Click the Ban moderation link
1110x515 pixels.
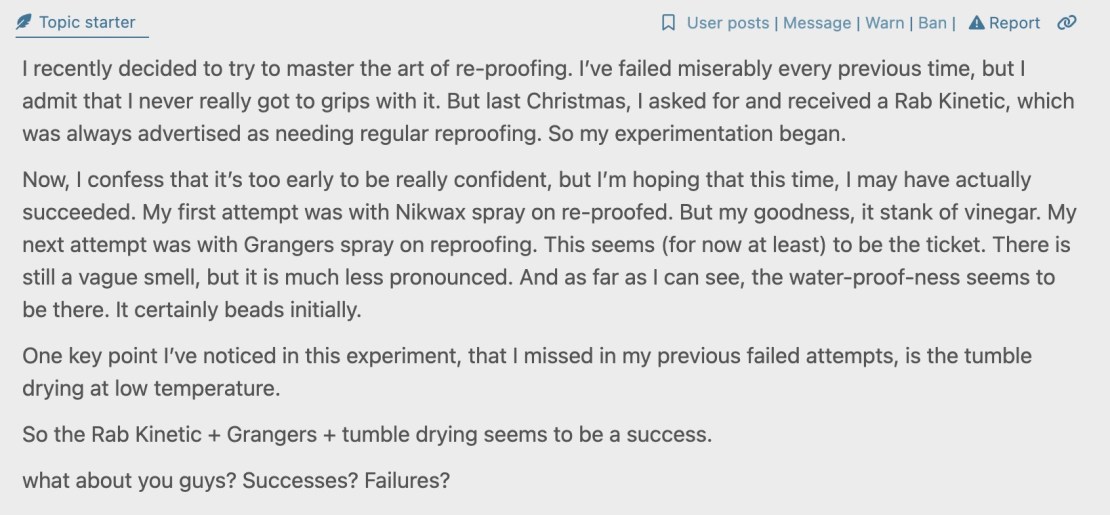[932, 22]
